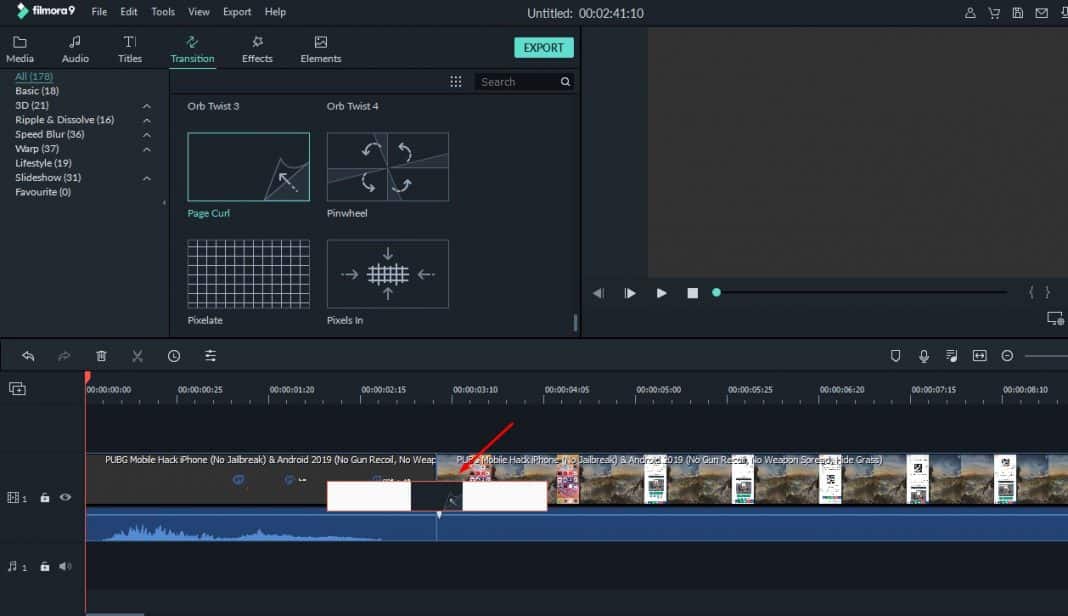Screen dimensions: 1068x616
Task: Select the Favourite (0) category
Action: pyautogui.click(x=43, y=192)
